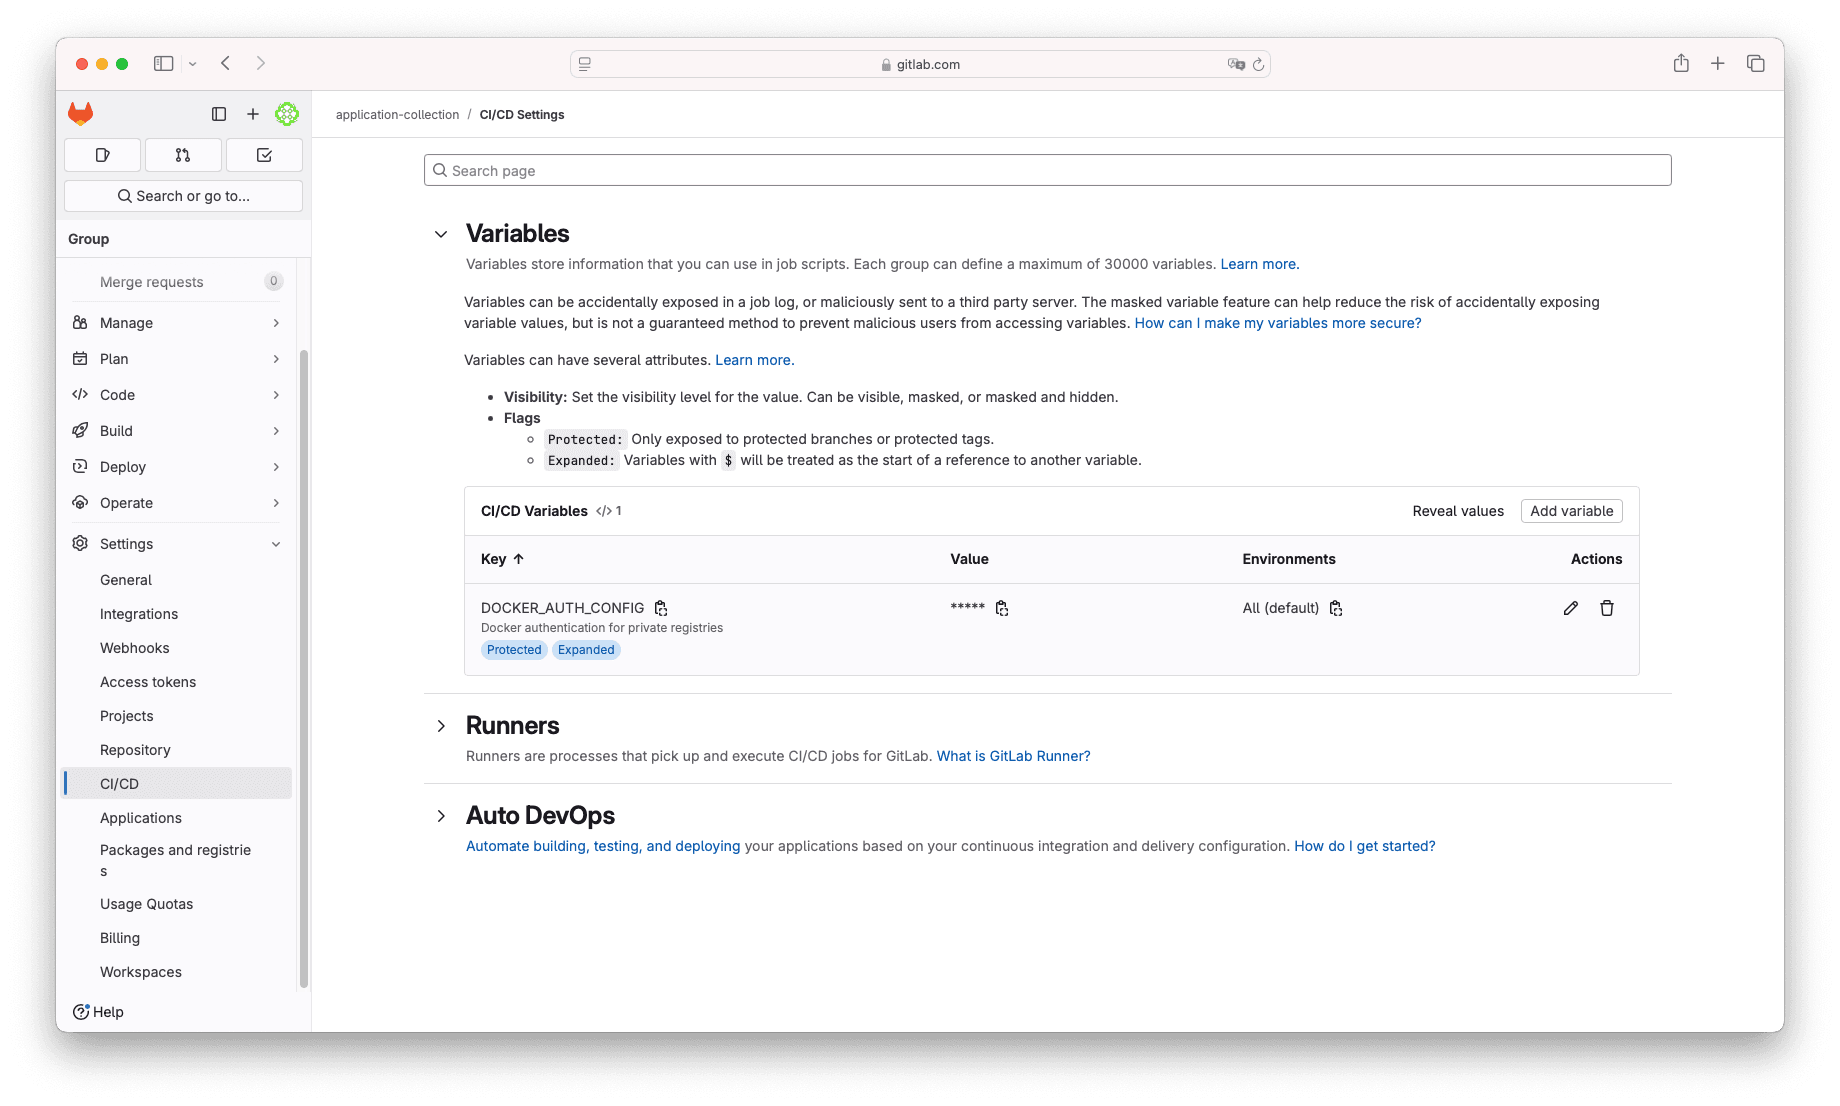Expand the Runners section
Image resolution: width=1840 pixels, height=1106 pixels.
(441, 726)
